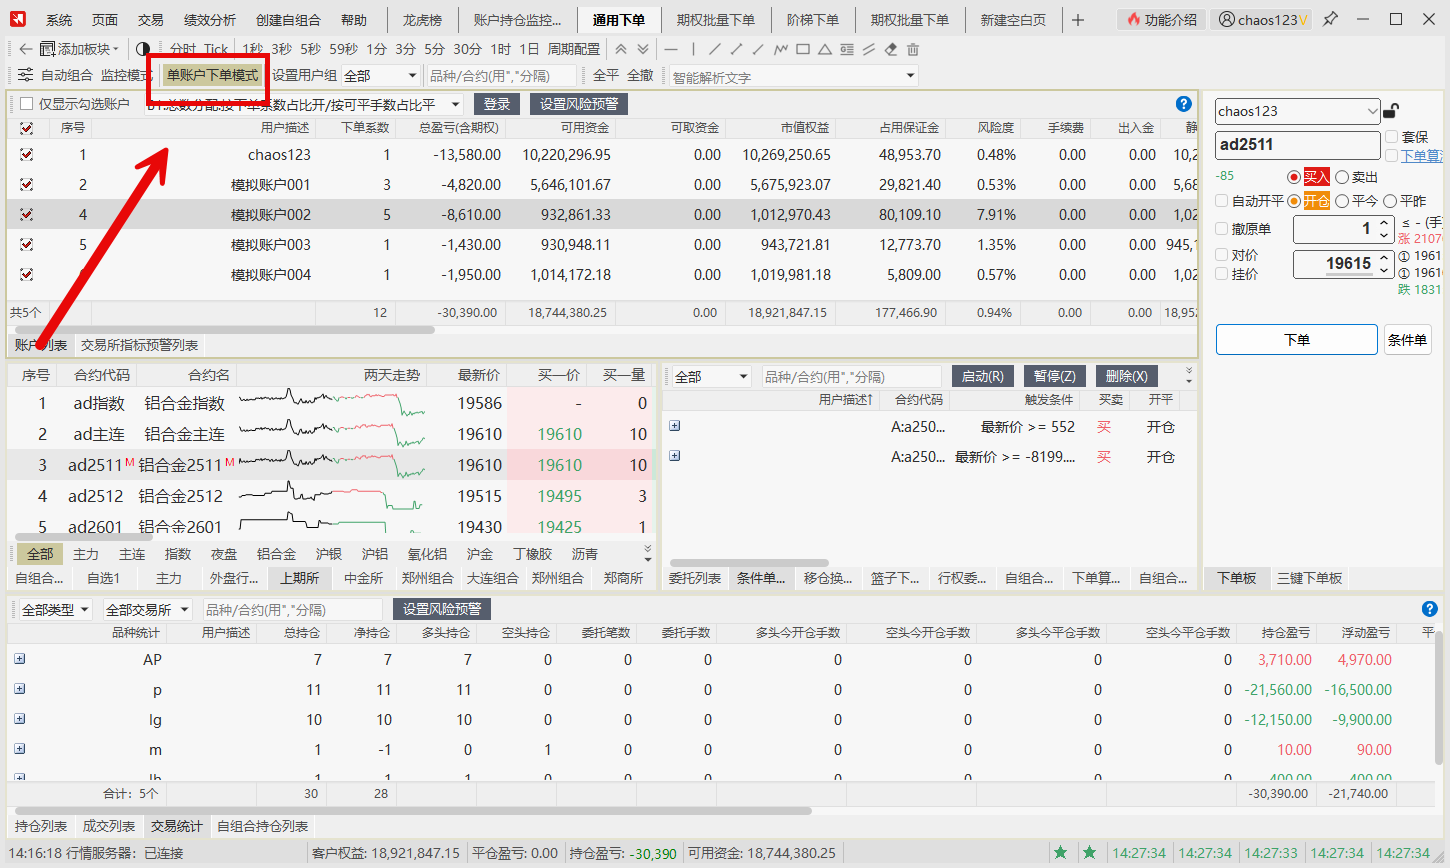Click the pin window icon in title bar
The width and height of the screenshot is (1450, 868).
(x=1330, y=19)
